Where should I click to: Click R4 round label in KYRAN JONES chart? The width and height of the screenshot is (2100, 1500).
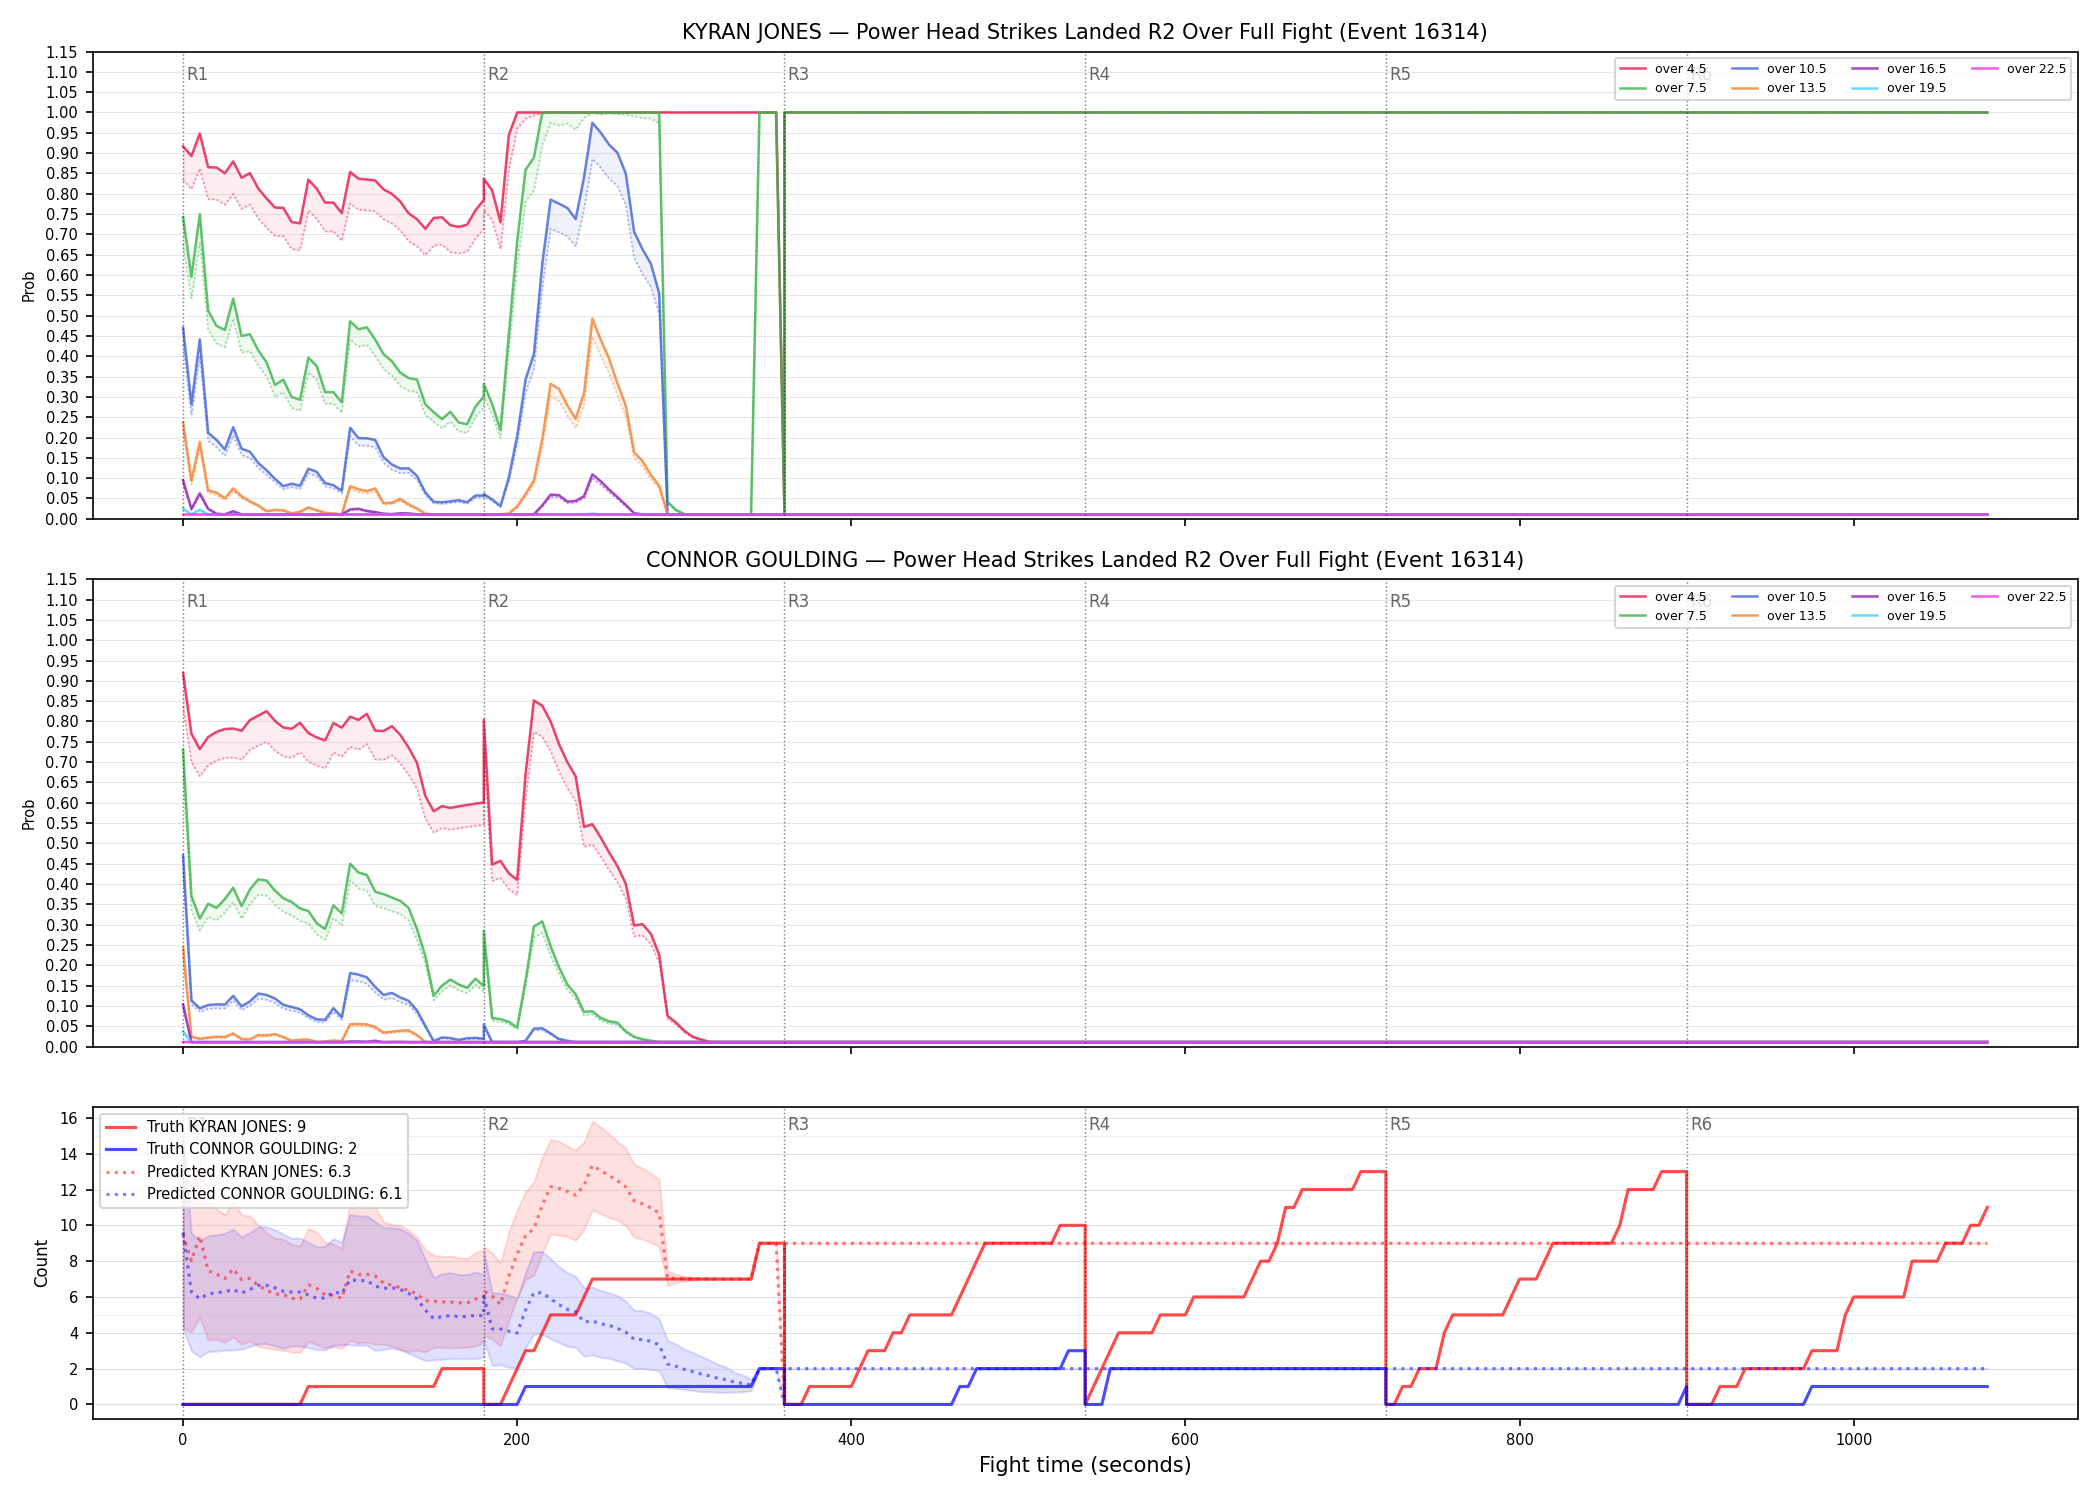1099,74
